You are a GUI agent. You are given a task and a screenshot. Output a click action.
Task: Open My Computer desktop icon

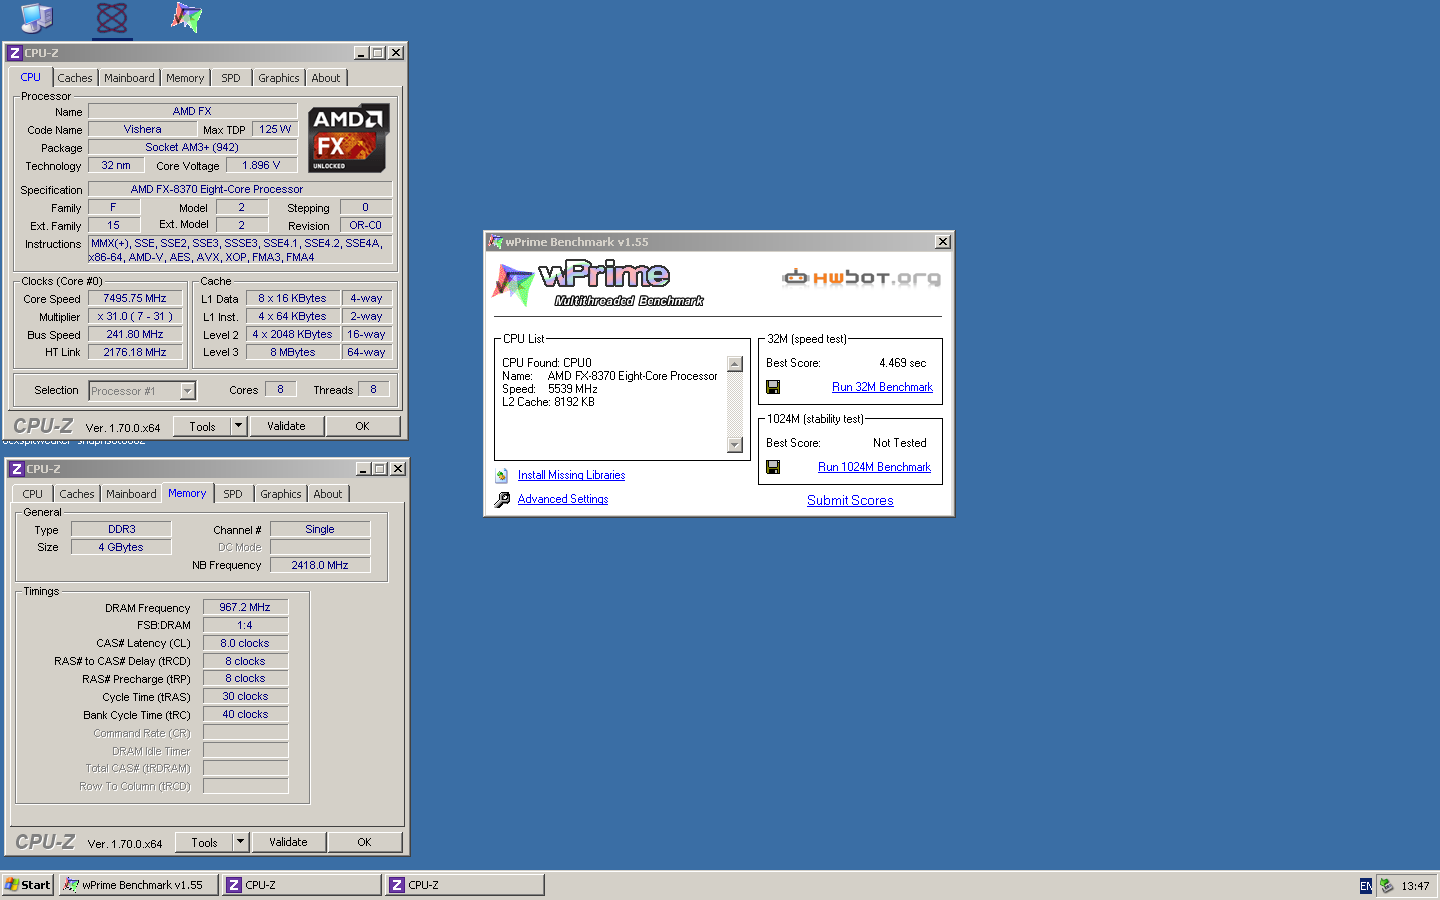coord(37,17)
